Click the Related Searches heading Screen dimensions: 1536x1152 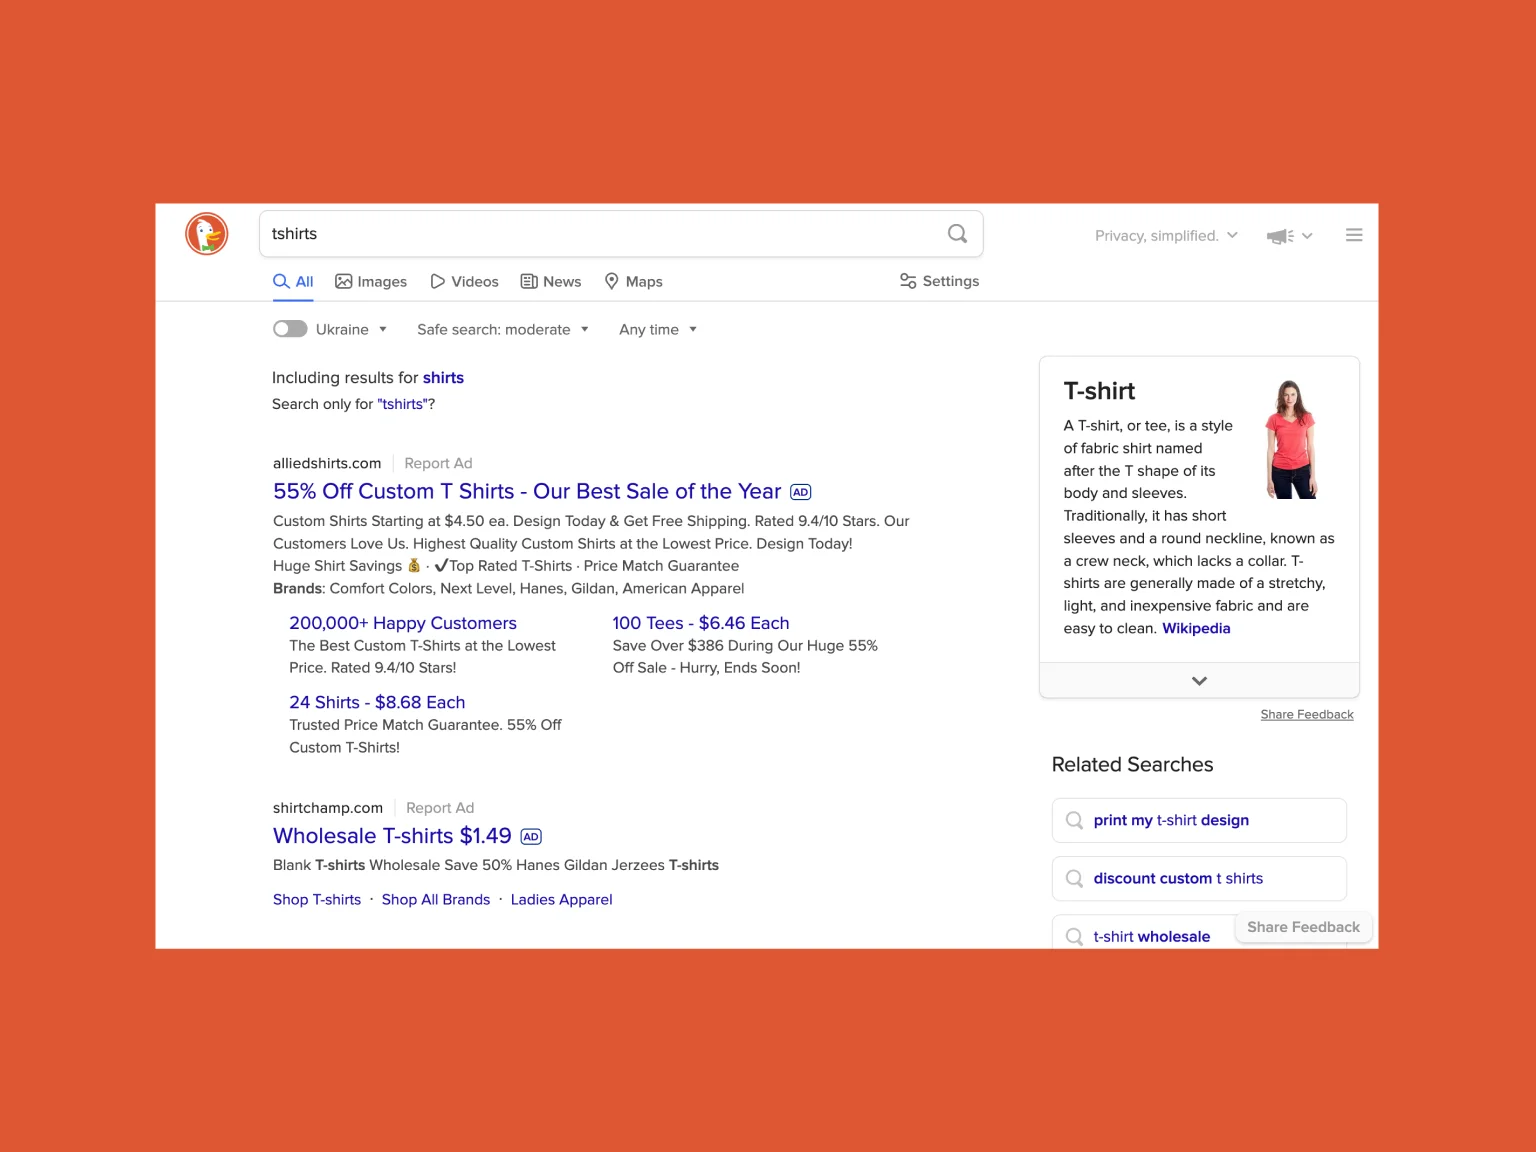(x=1132, y=765)
